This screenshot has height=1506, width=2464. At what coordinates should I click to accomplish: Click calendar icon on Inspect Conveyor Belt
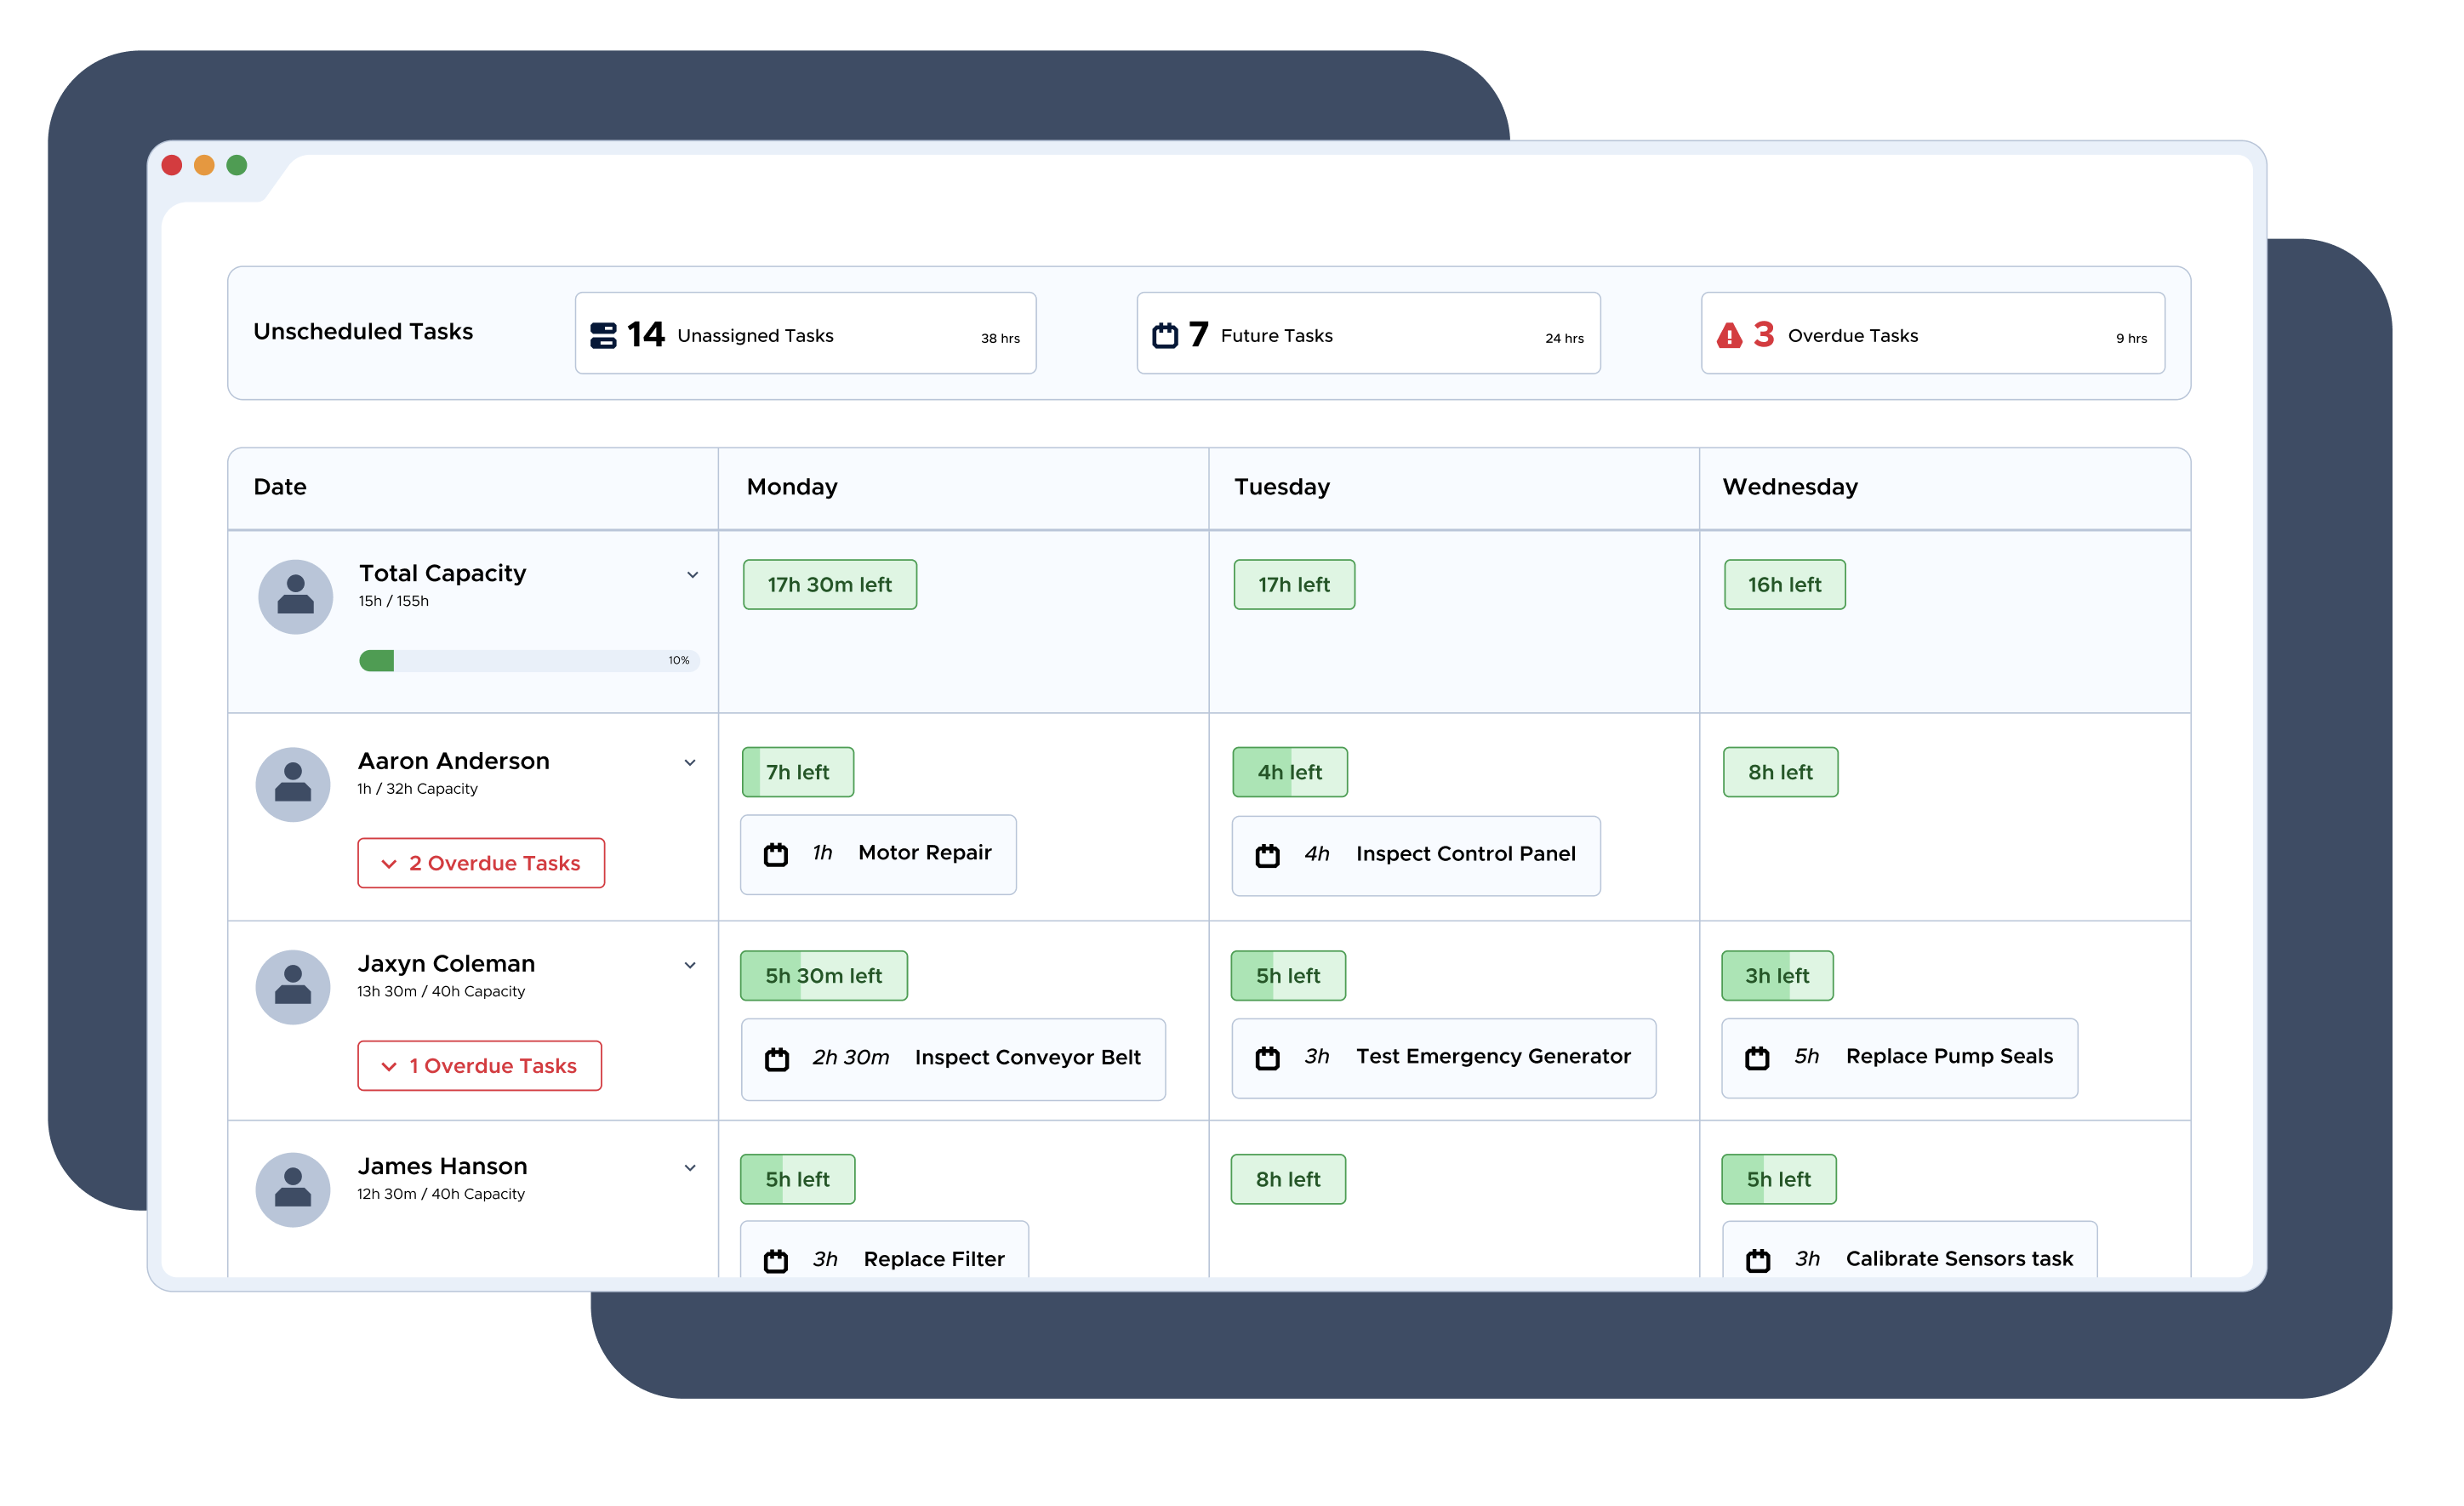pos(777,1059)
